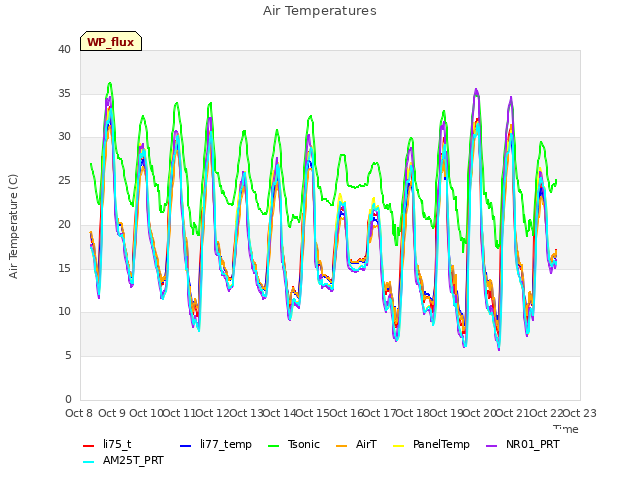Click the purple NR01_PRT legend swatch
The height and width of the screenshot is (480, 640).
[492, 445]
